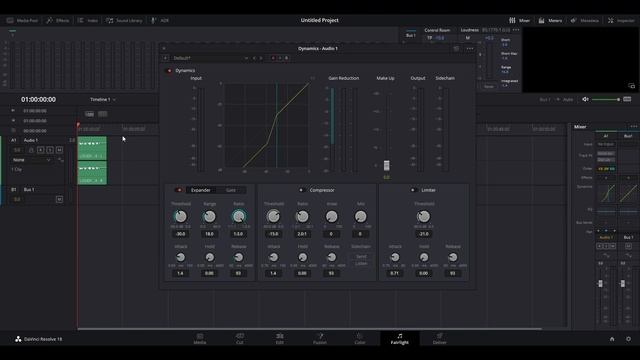
Task: Click Compressor ratio value field 2.0:1
Action: [302, 234]
